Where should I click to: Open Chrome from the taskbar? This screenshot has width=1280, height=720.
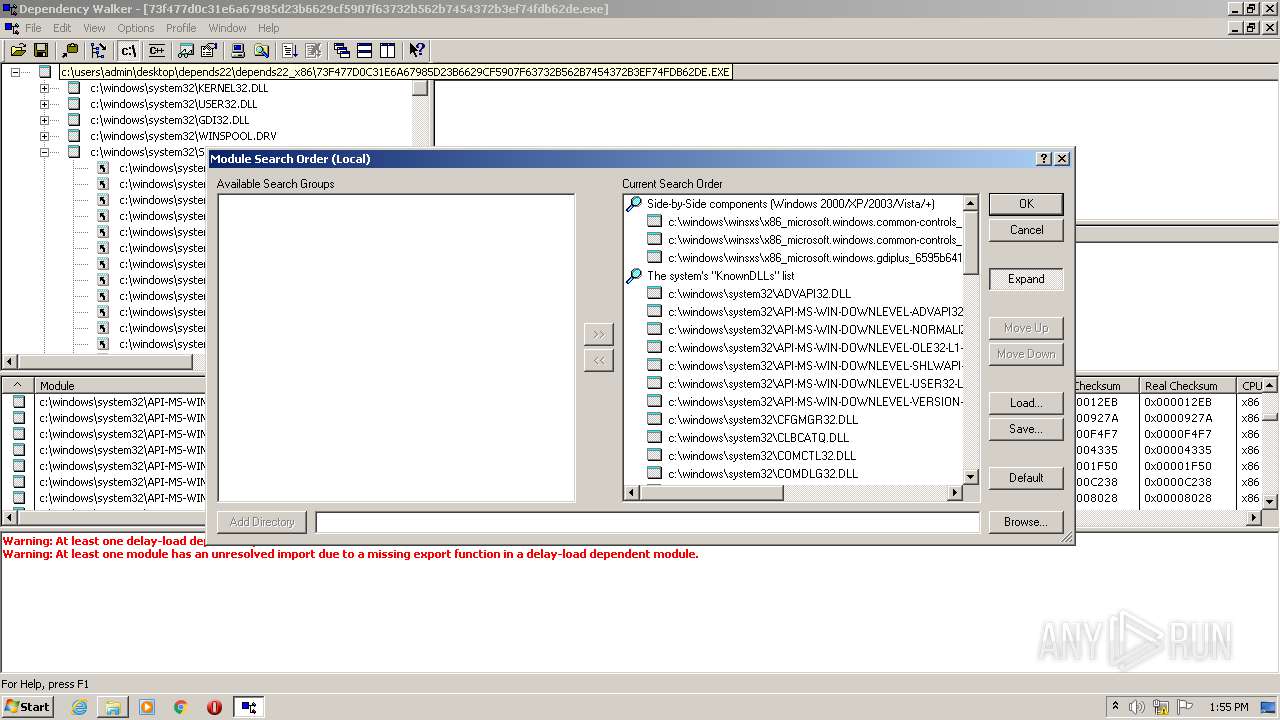181,707
